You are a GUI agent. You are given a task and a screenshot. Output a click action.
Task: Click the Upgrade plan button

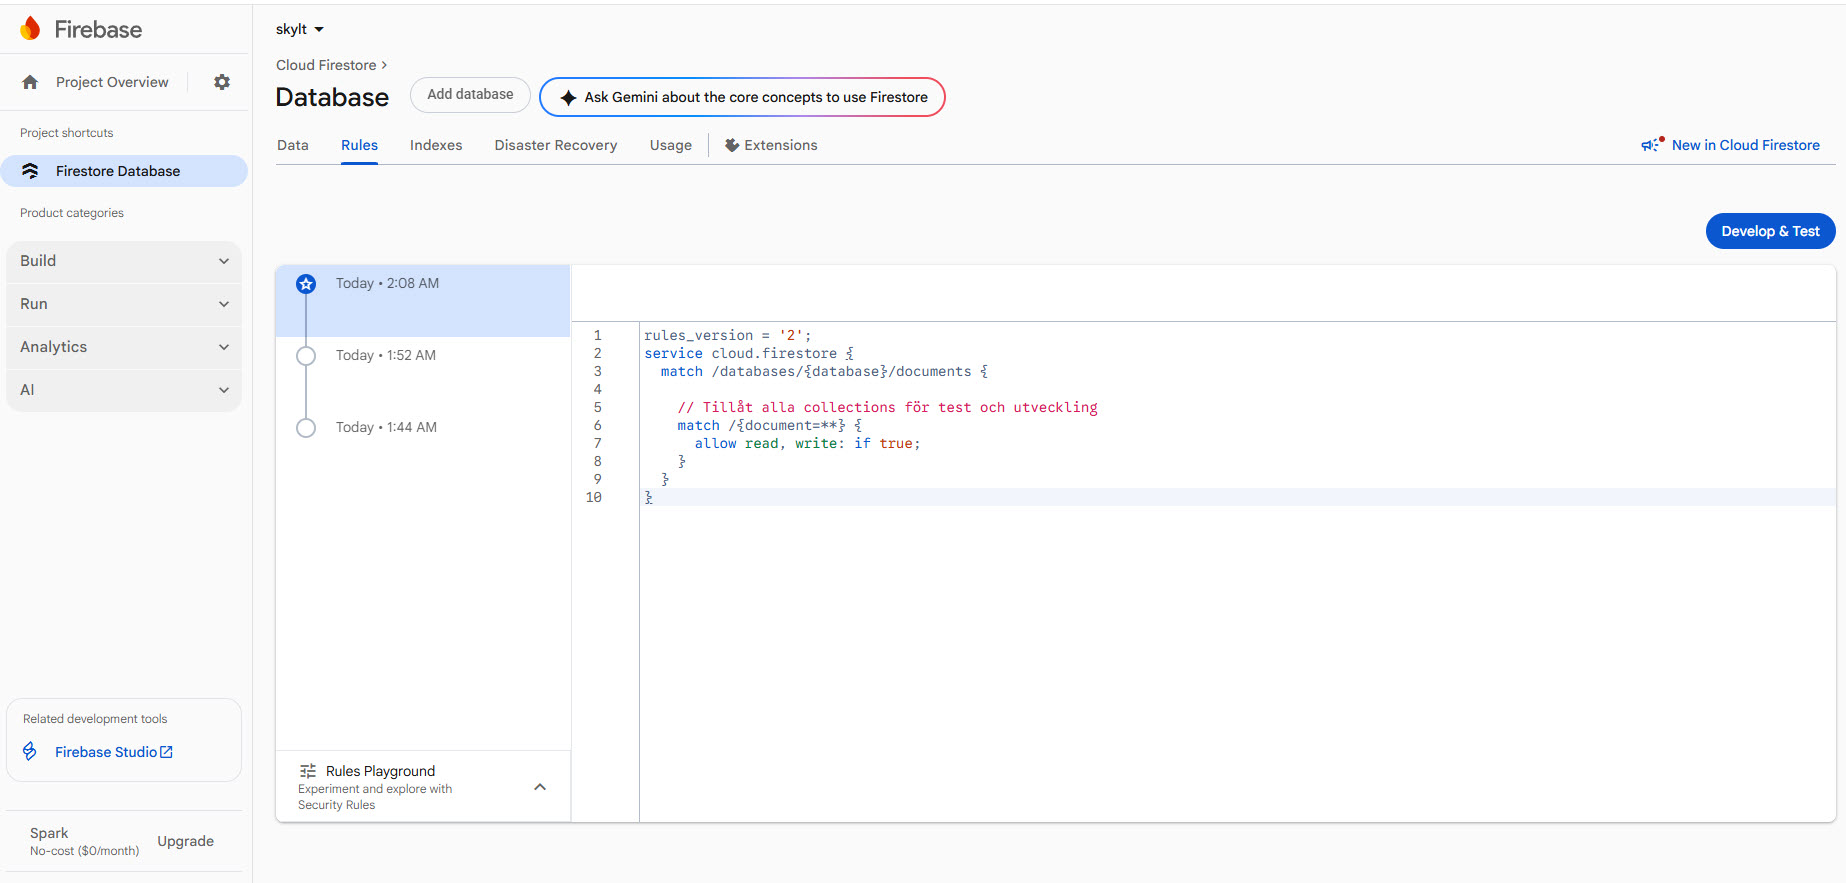pos(185,841)
